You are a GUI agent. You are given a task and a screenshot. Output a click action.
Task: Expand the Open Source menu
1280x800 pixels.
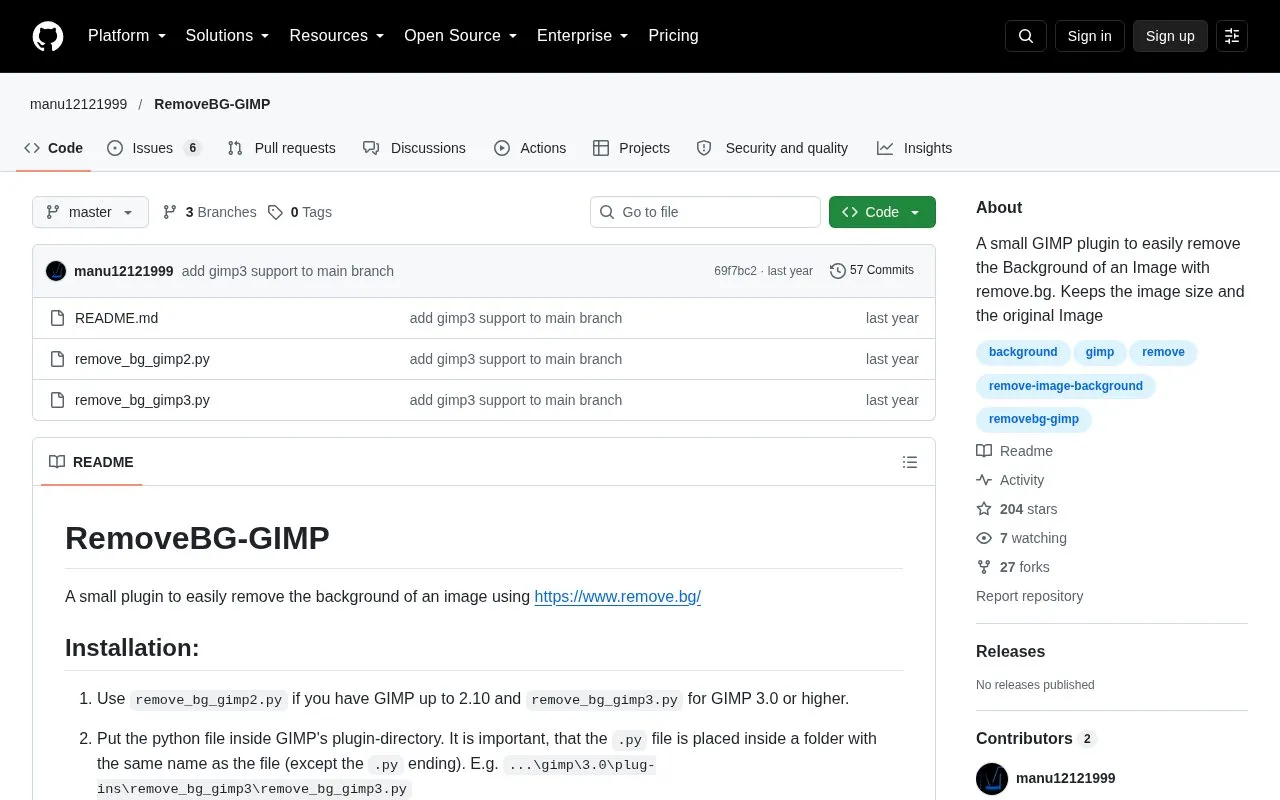coord(461,36)
